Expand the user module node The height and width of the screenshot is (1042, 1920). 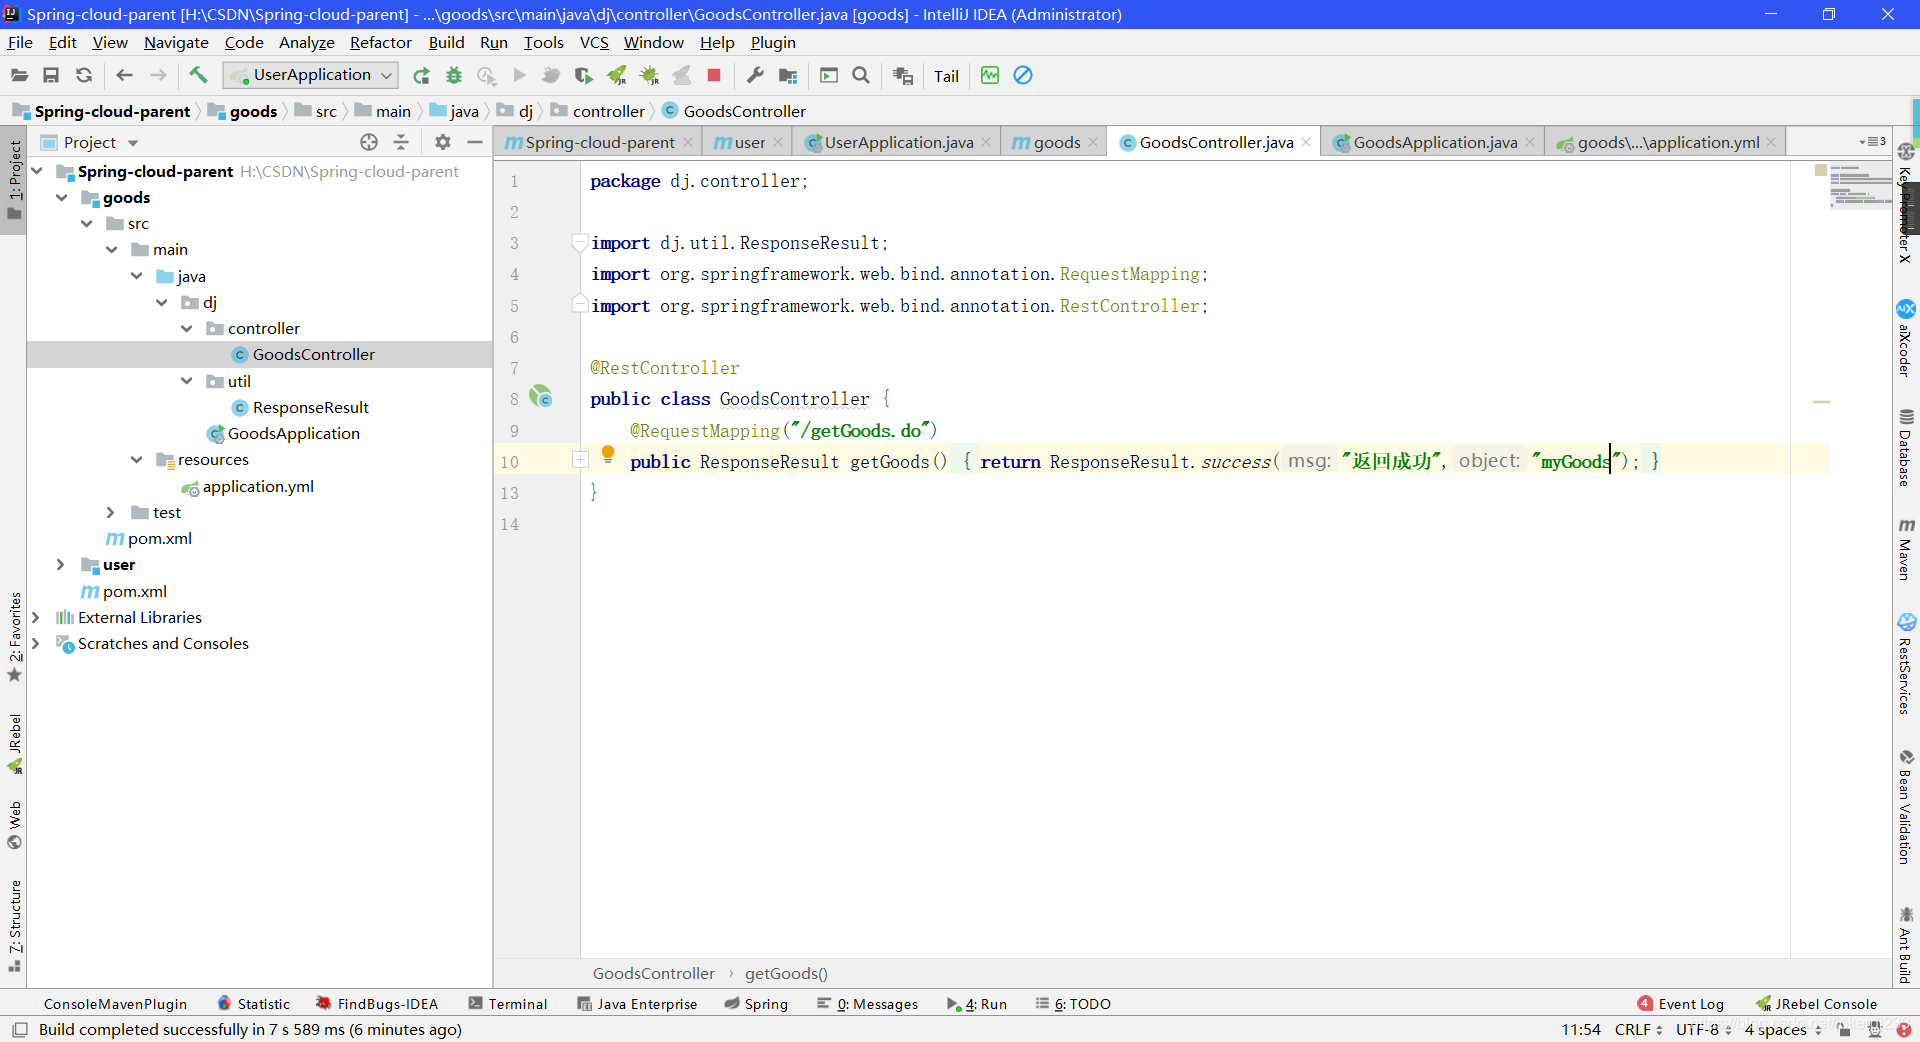pos(61,564)
